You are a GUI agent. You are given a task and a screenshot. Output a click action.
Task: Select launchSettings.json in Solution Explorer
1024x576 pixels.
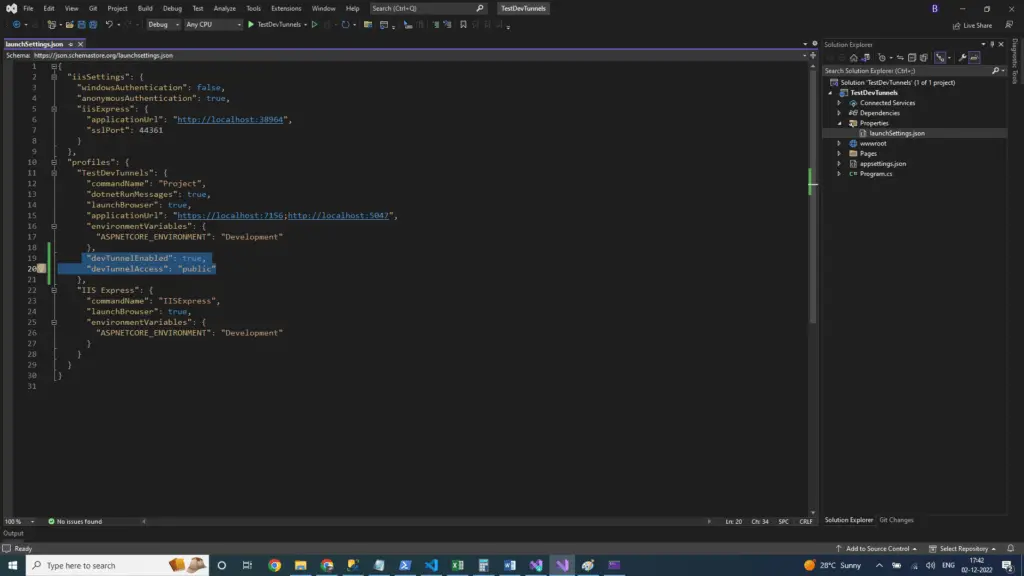897,133
